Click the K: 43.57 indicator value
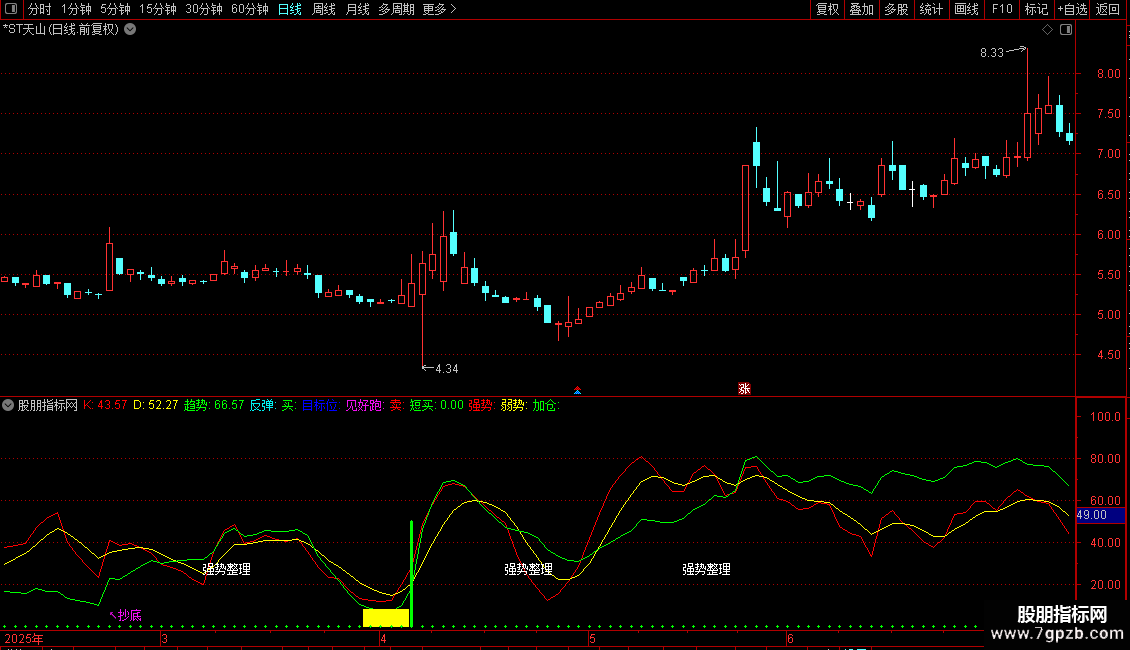 105,405
